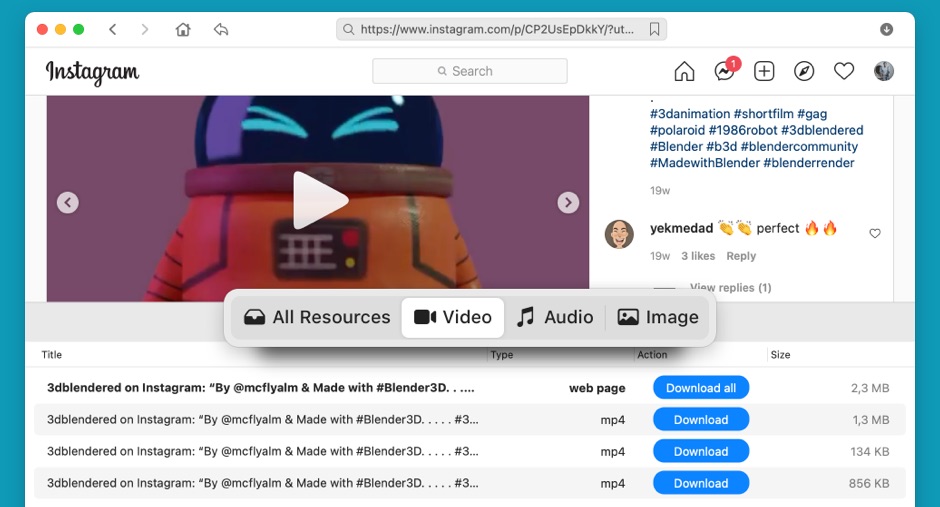
Task: Click the reply arrow icon in the toolbar
Action: point(221,29)
